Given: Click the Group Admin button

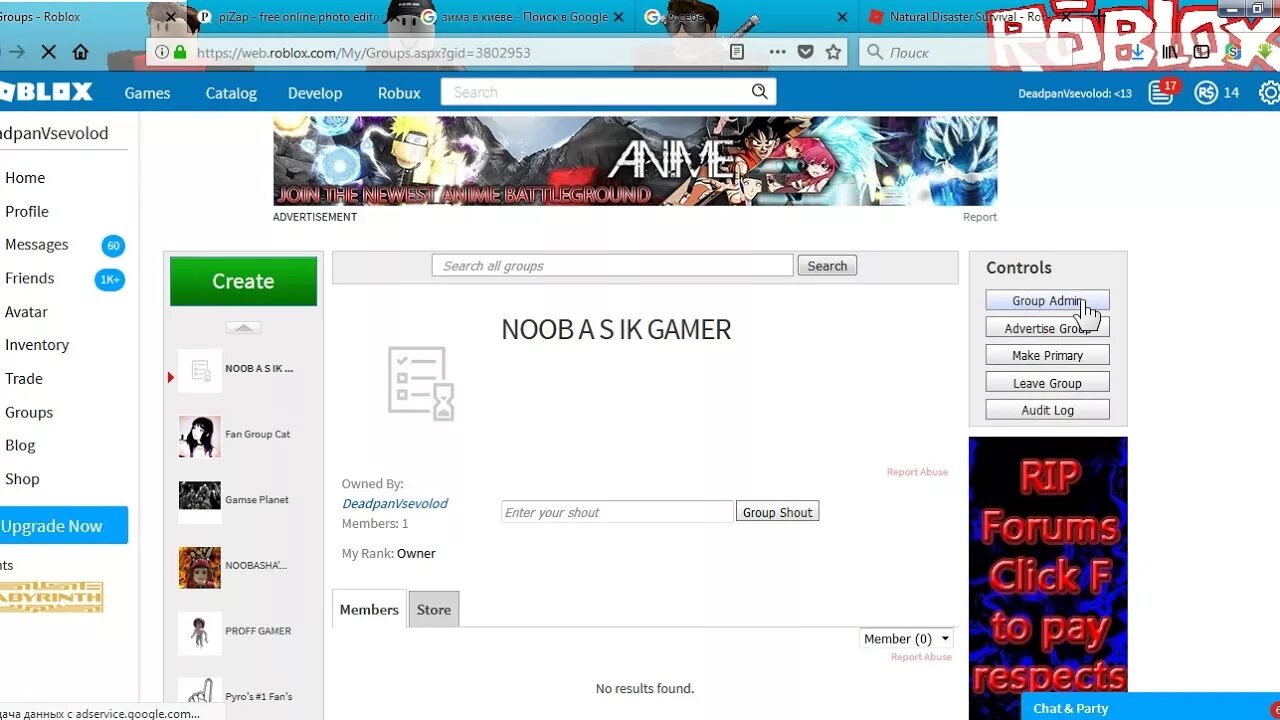Looking at the screenshot, I should tap(1047, 300).
